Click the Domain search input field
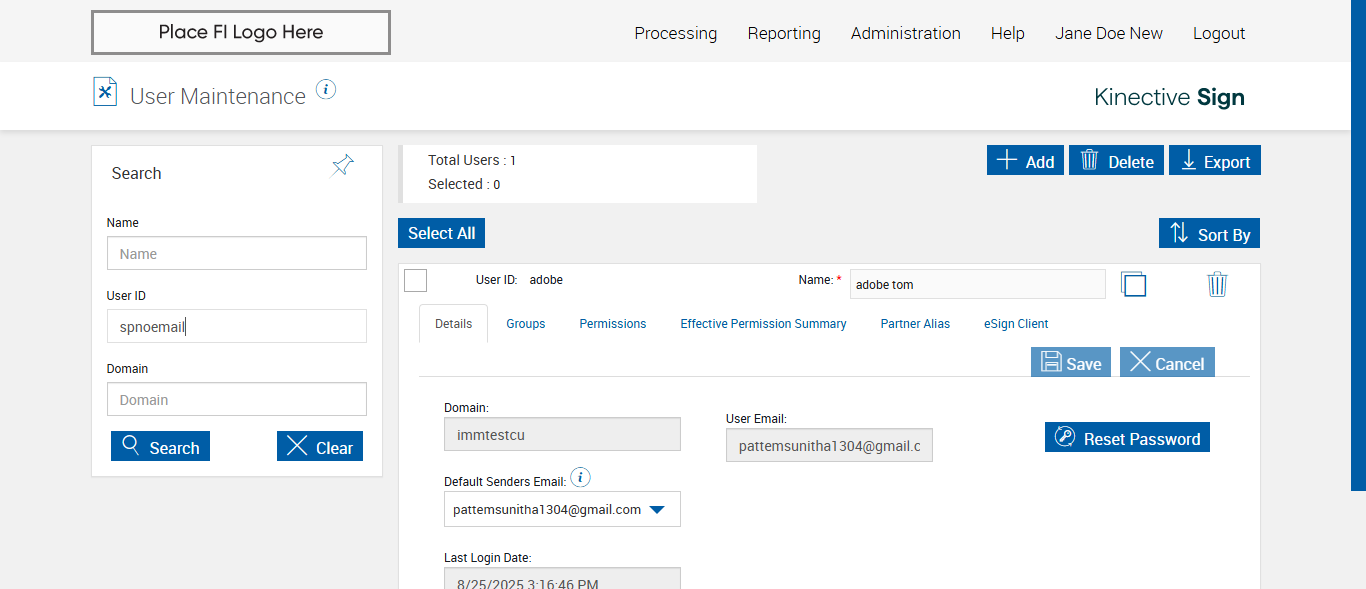This screenshot has height=589, width=1366. point(237,400)
